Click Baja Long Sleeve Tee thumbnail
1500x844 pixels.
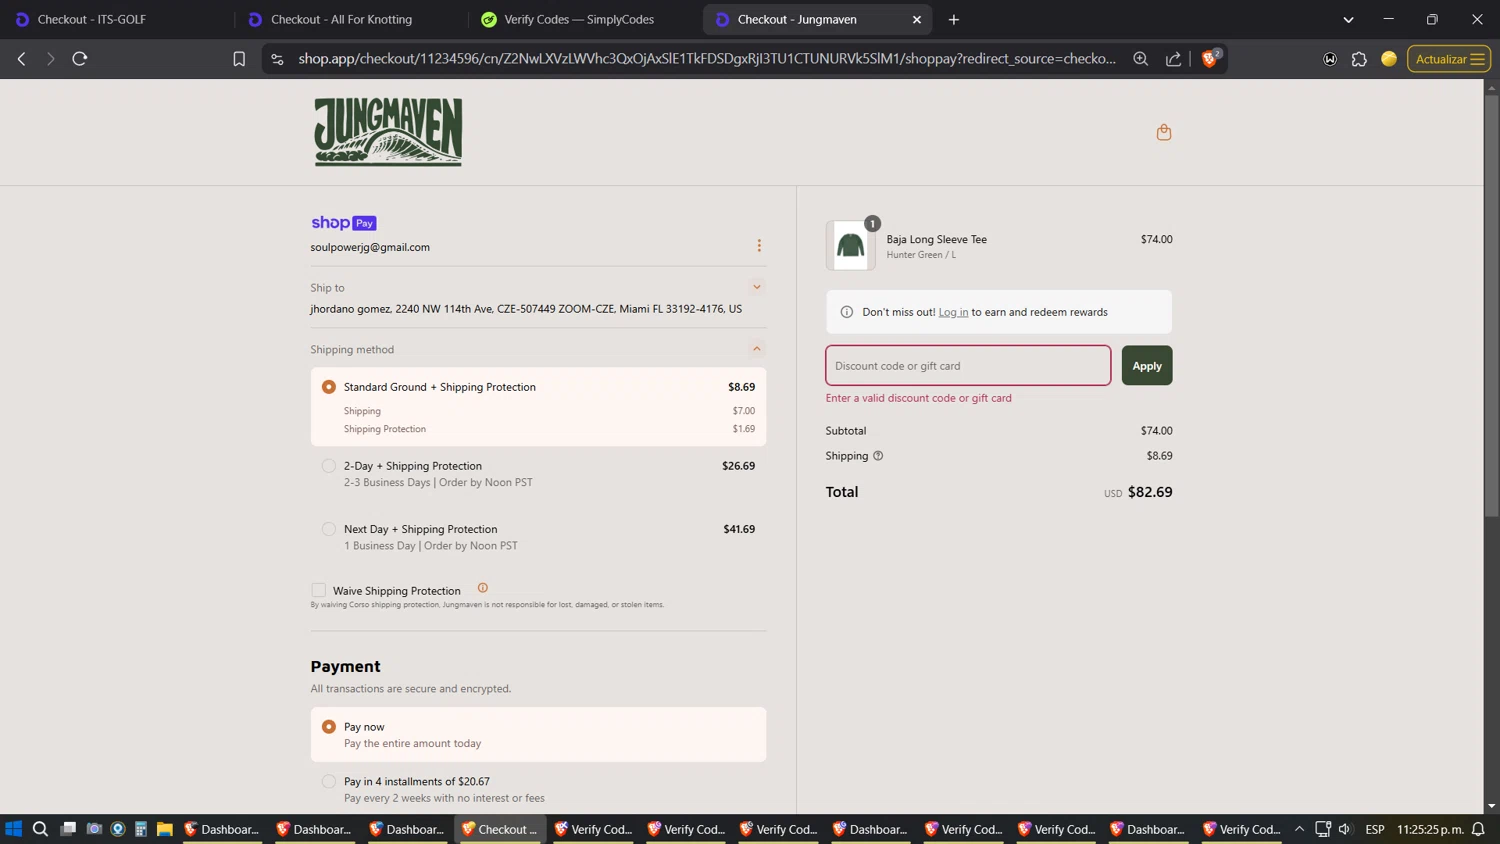[x=850, y=245]
